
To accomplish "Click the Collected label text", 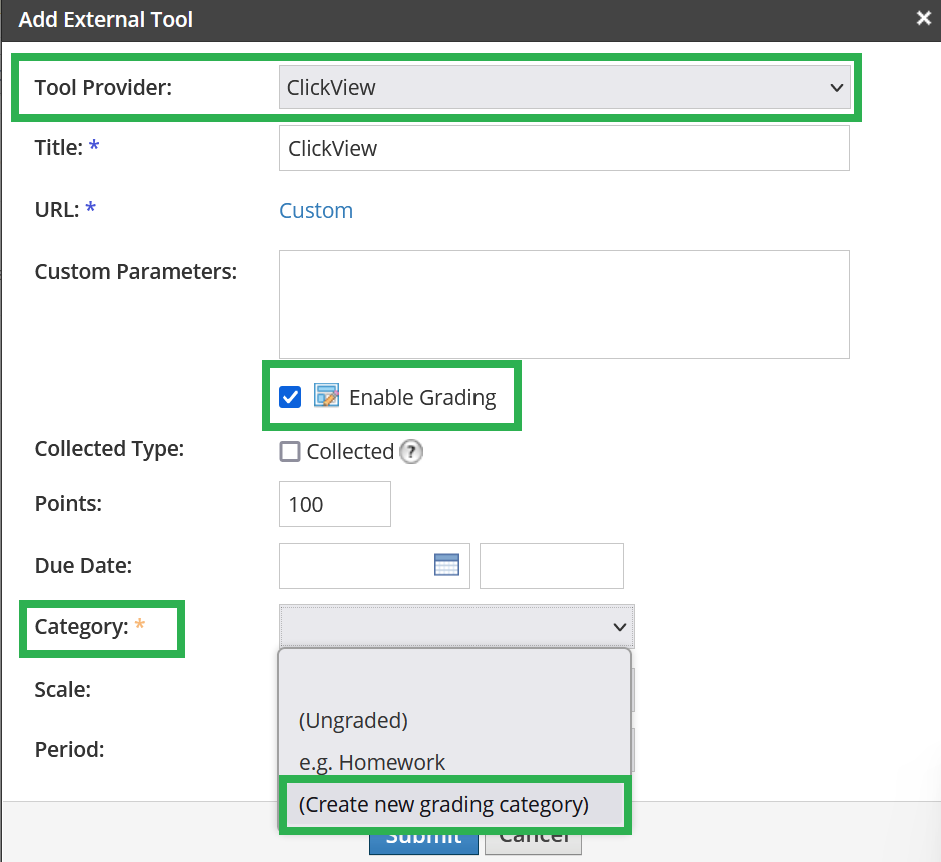I will 350,451.
